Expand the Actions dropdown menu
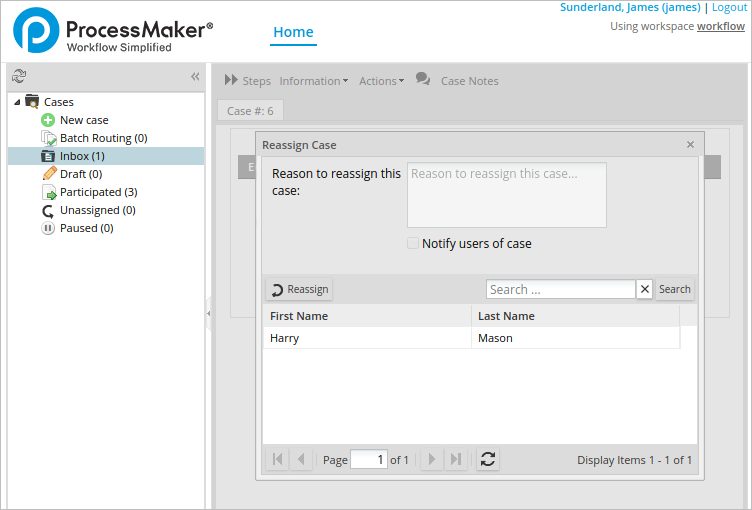Screen dimensions: 752x510 [381, 81]
